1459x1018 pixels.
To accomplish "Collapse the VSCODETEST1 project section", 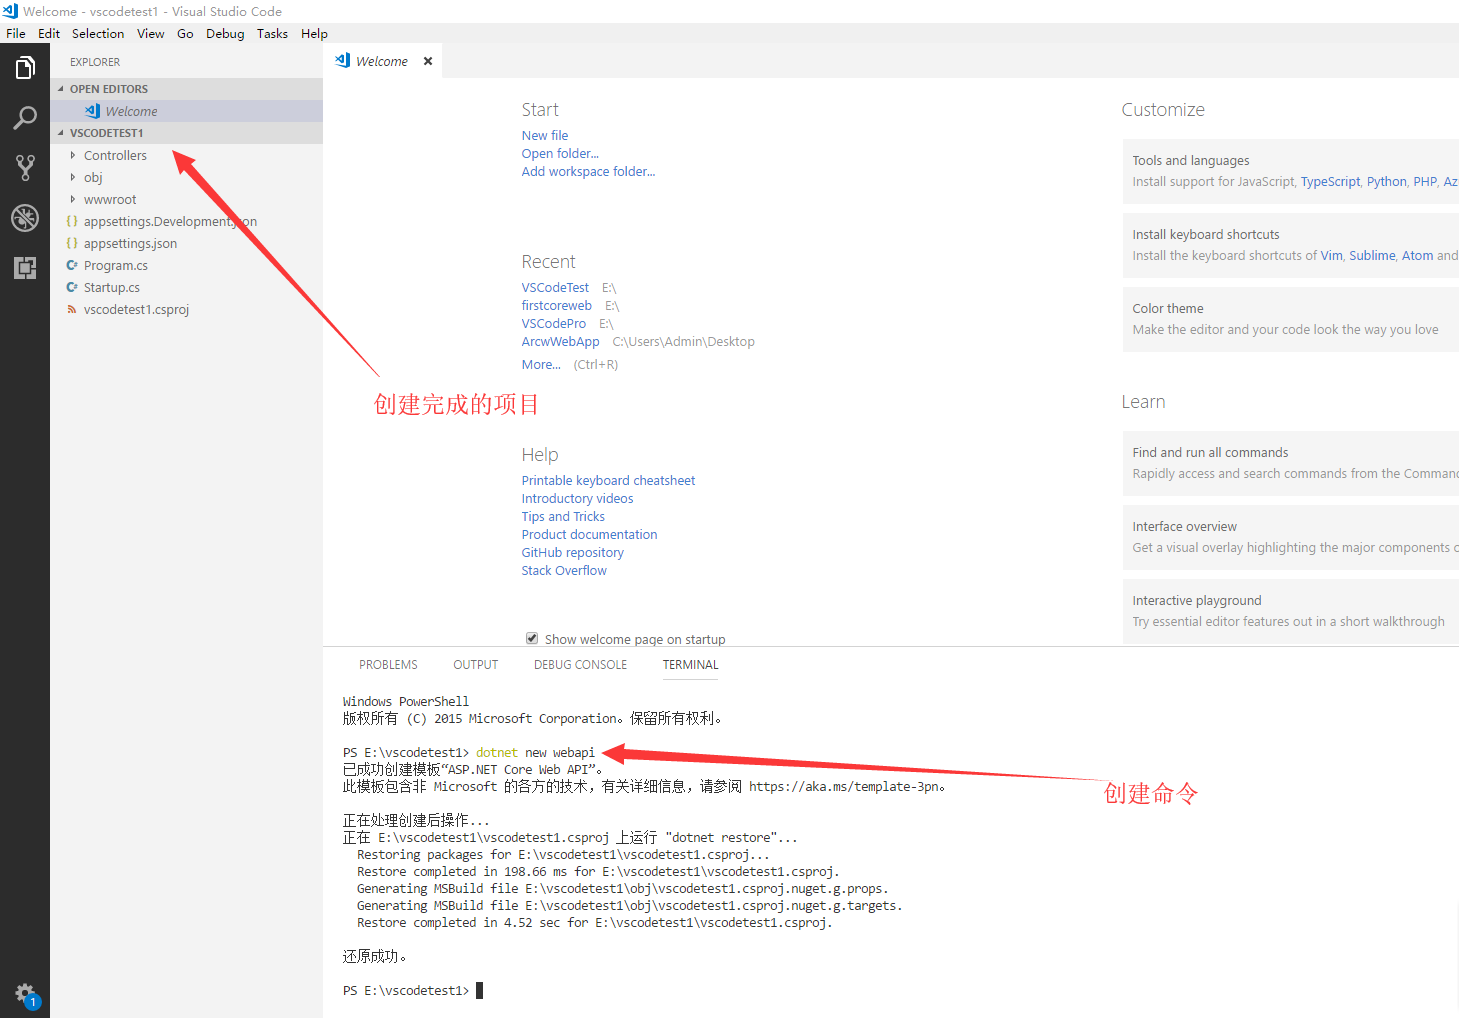I will point(106,133).
